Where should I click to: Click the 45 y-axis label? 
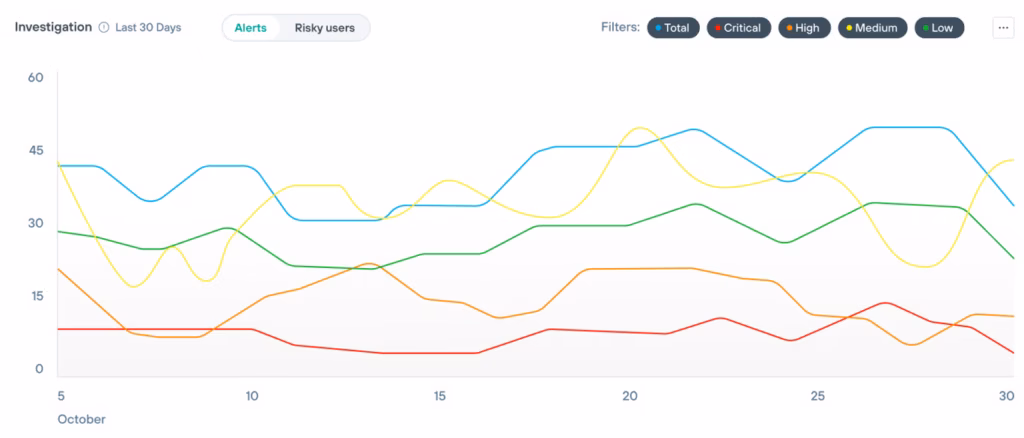(x=36, y=150)
